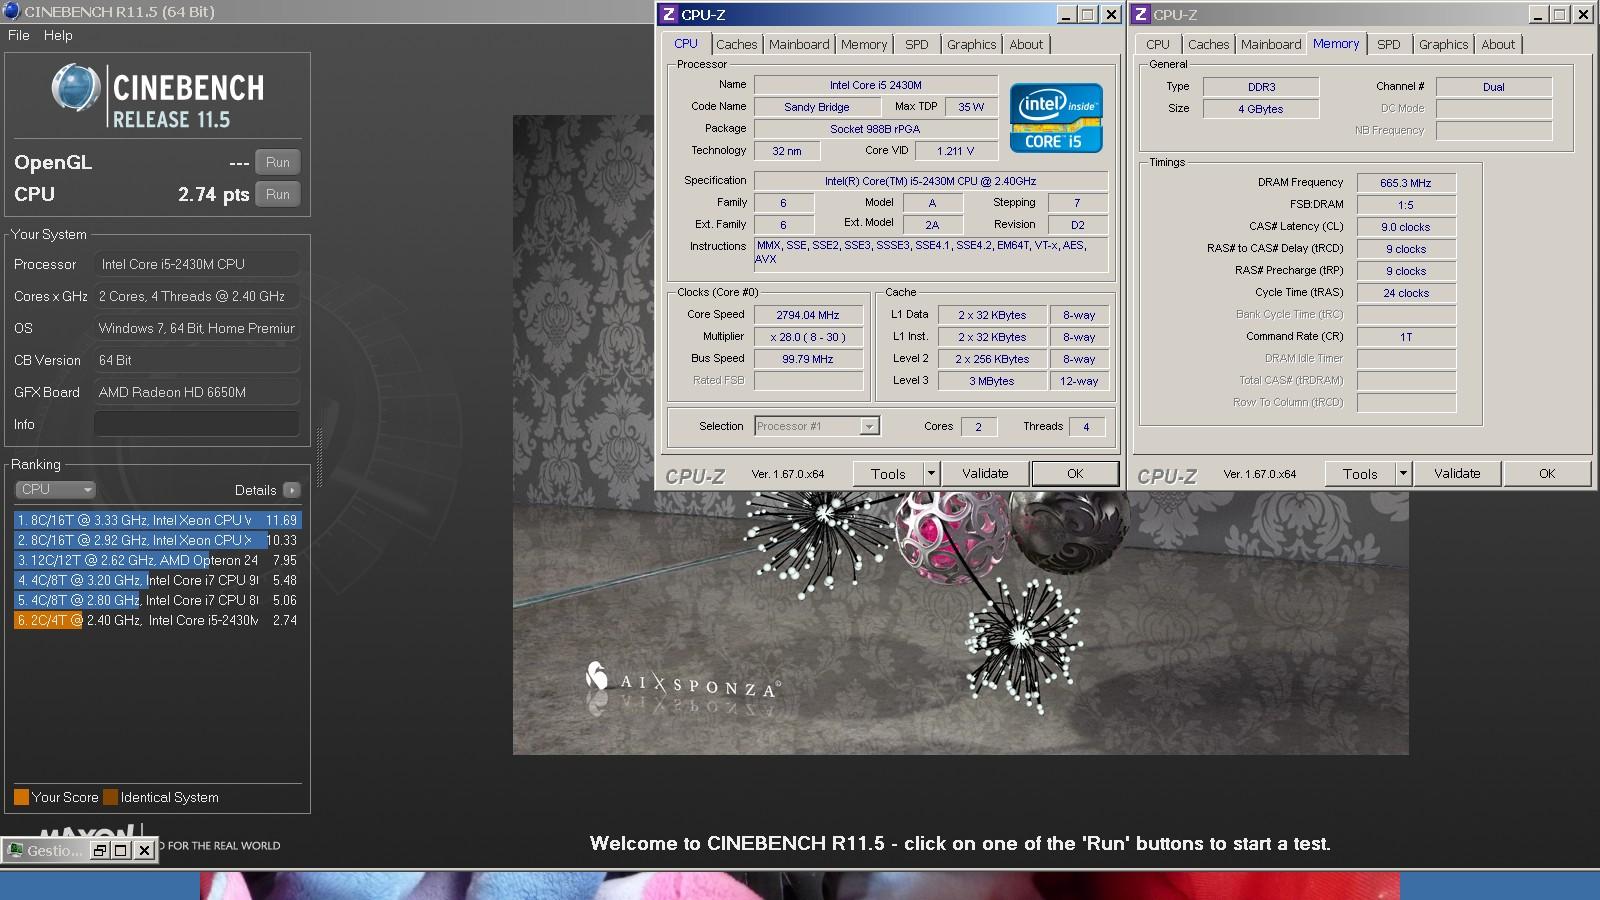Click Validate in first CPU-Z window
This screenshot has height=900, width=1600.
coord(985,474)
